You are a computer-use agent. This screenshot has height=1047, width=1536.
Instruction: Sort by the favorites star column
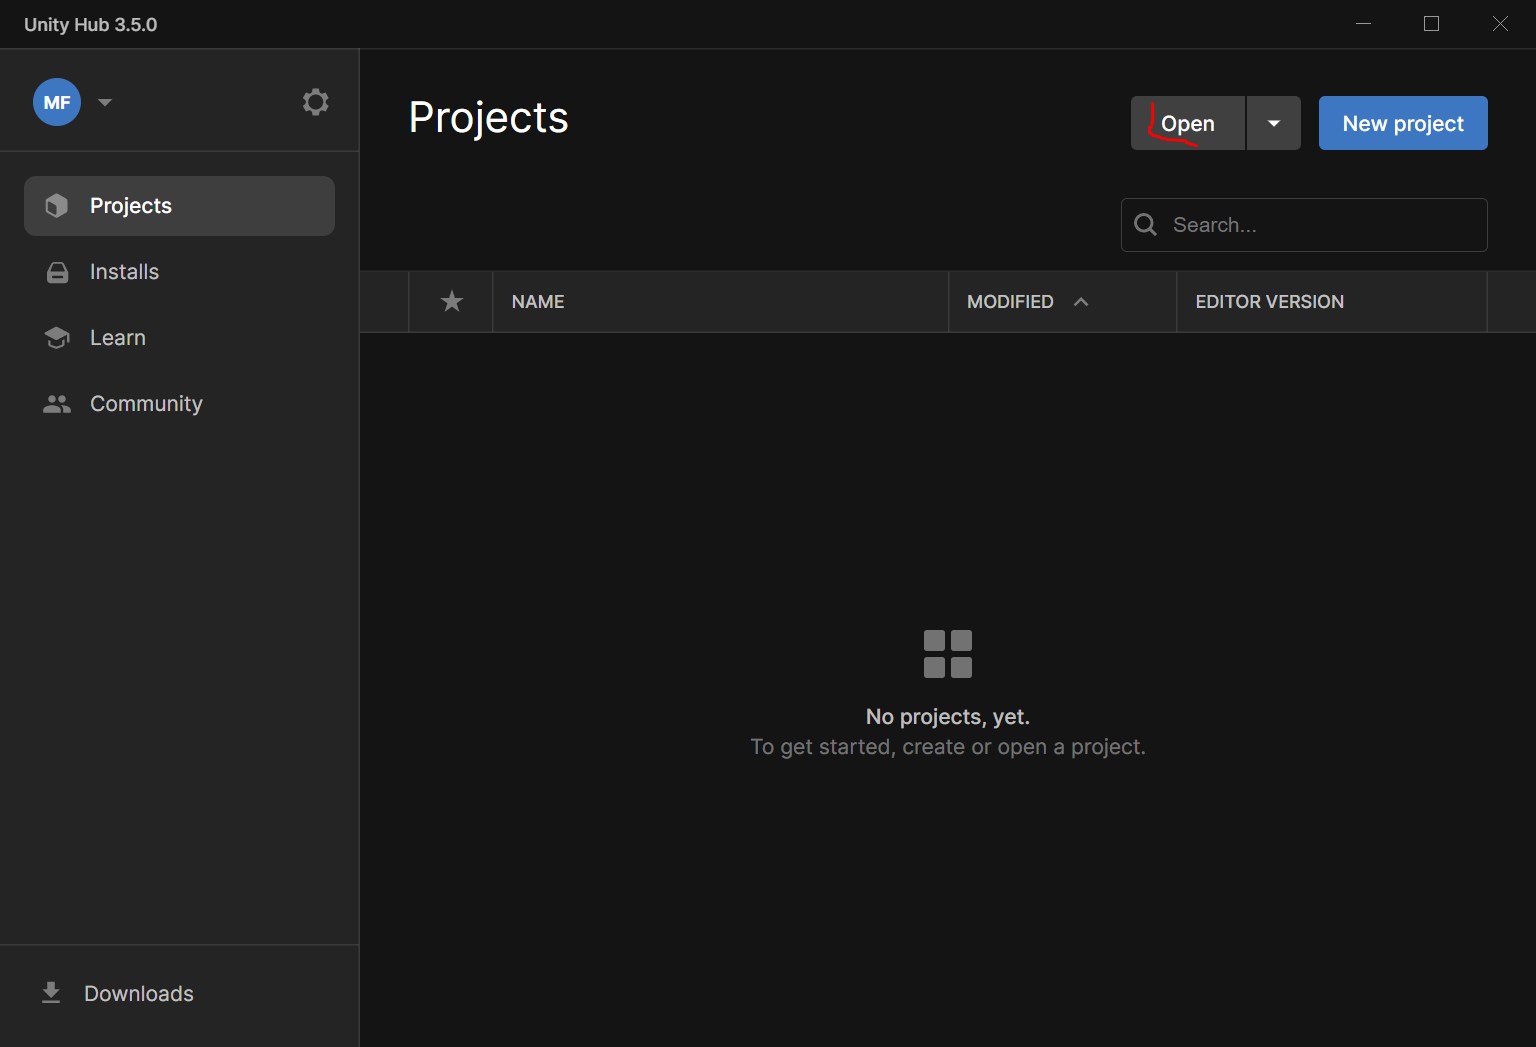452,301
